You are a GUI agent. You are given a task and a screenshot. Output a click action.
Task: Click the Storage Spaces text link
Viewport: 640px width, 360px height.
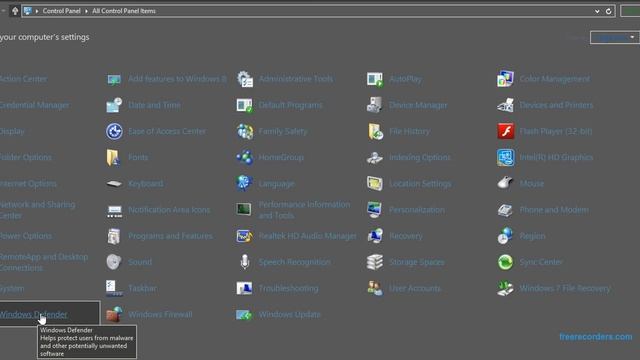(417, 262)
